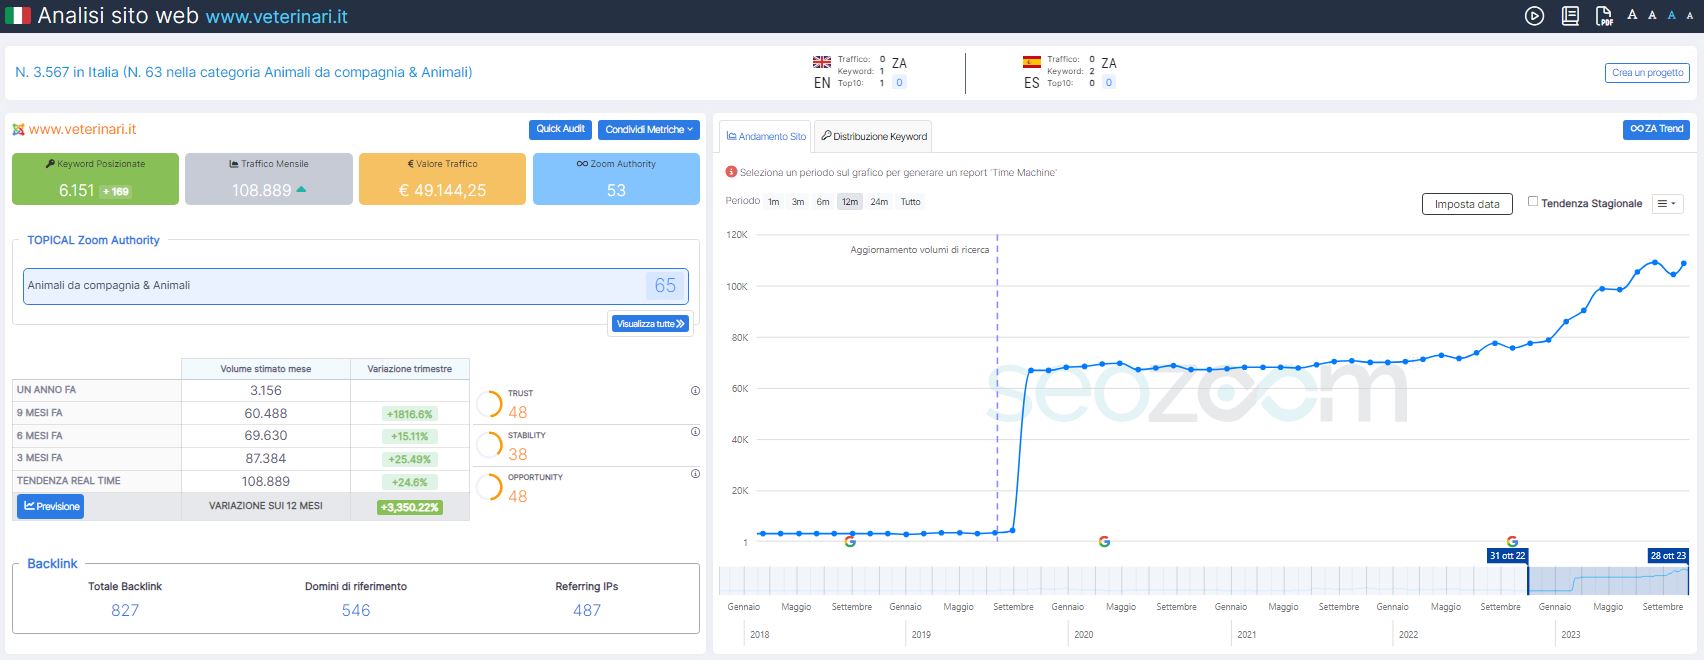
Task: Click the video tutorial play icon
Action: point(1534,16)
